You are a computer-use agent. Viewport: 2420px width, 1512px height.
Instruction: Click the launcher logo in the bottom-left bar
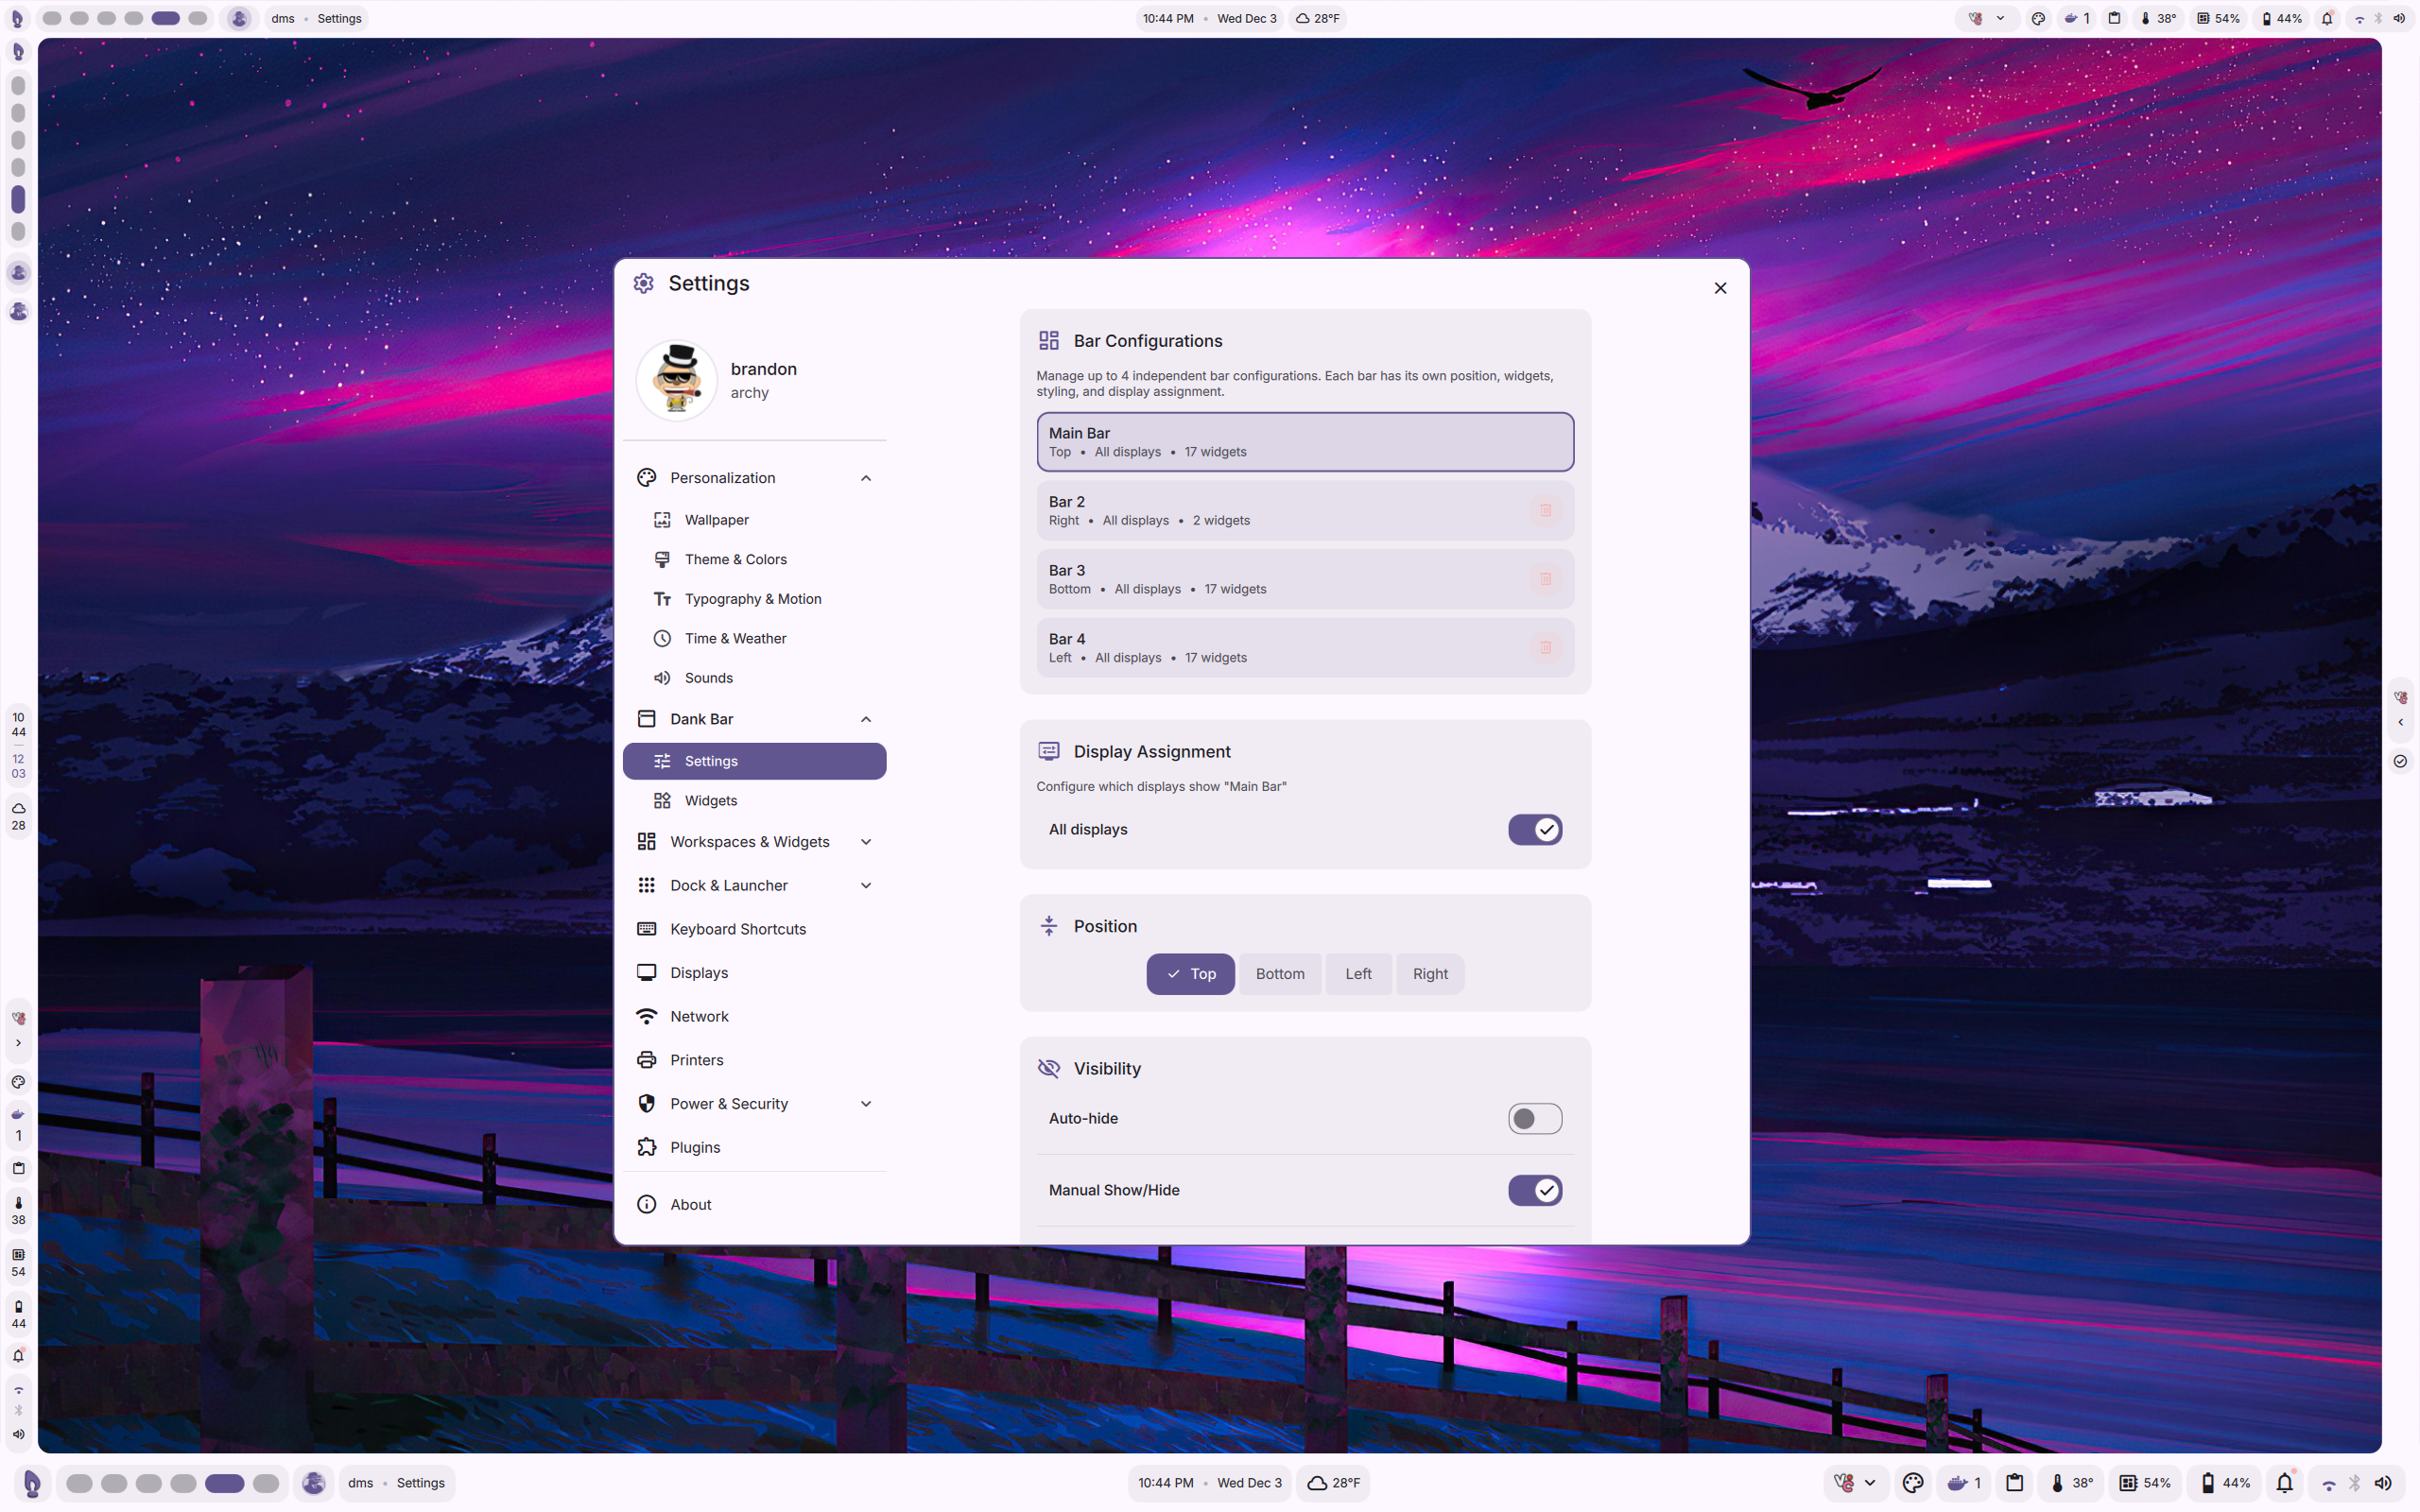point(31,1483)
